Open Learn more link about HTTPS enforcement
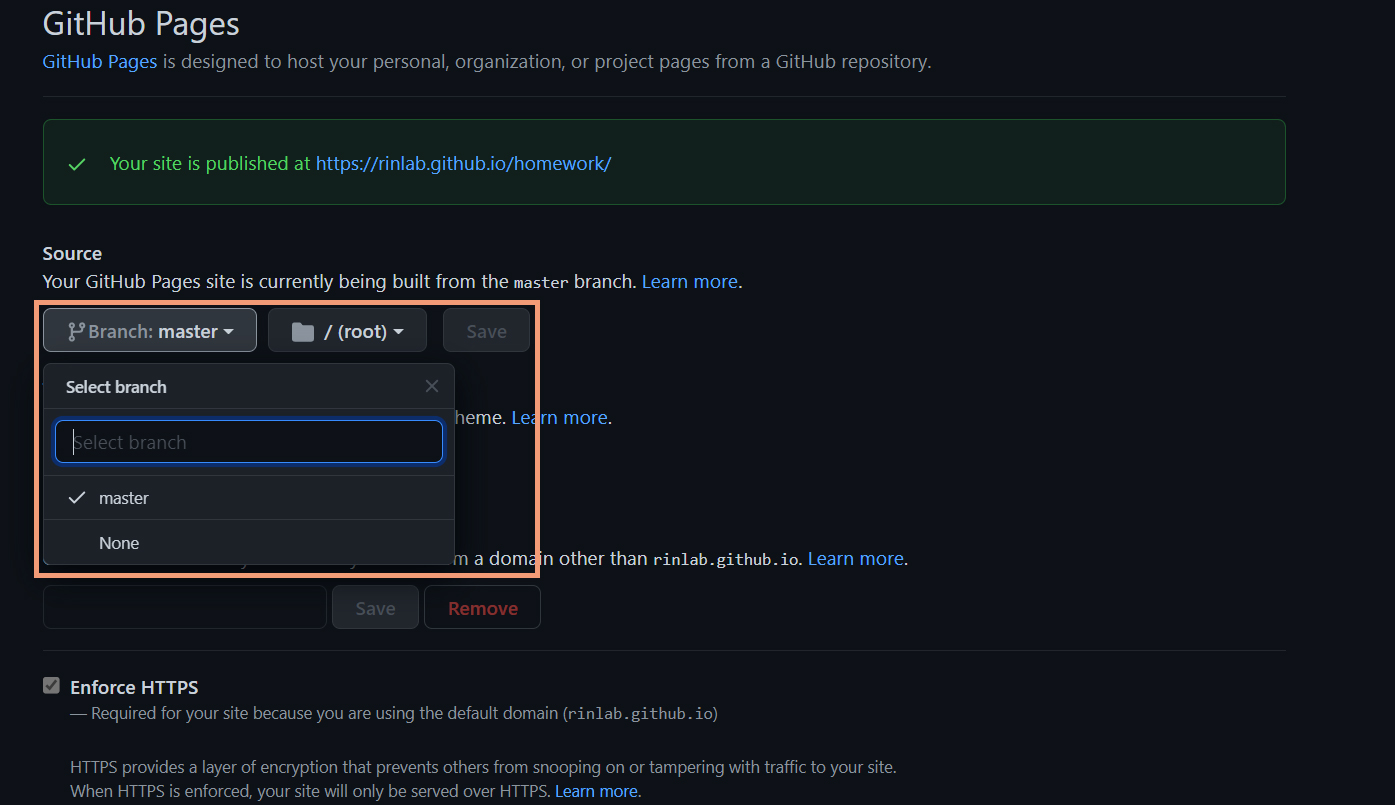Viewport: 1395px width, 805px height. point(597,791)
